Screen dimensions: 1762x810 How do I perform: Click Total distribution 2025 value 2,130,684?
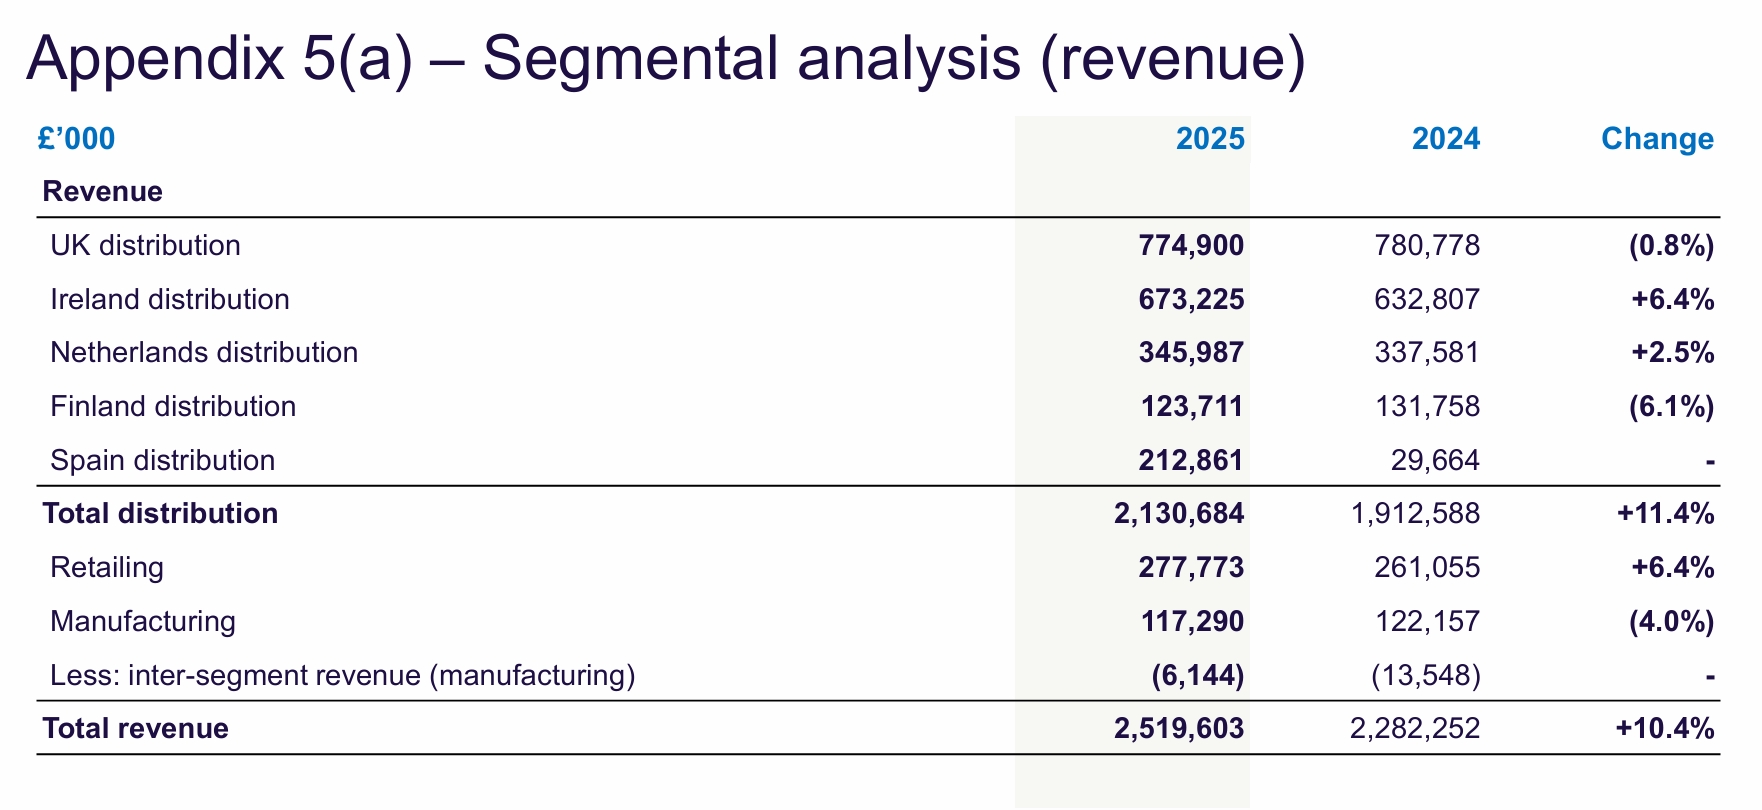coord(1179,514)
